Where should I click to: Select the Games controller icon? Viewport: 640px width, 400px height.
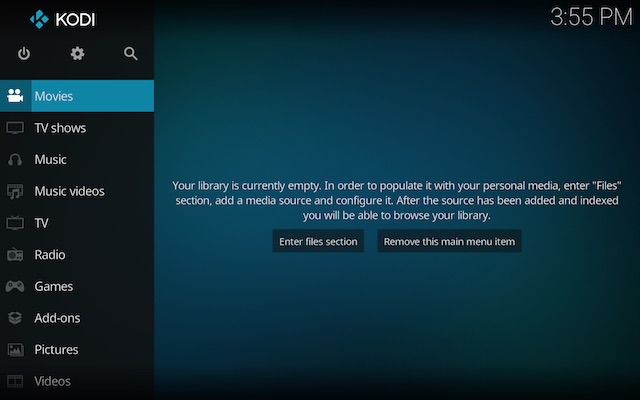[15, 286]
